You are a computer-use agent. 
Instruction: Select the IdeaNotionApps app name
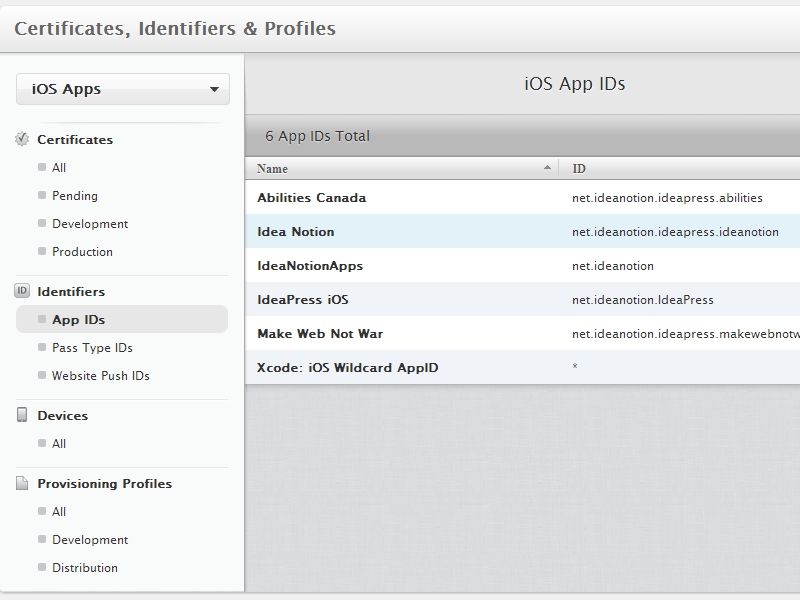[x=310, y=266]
